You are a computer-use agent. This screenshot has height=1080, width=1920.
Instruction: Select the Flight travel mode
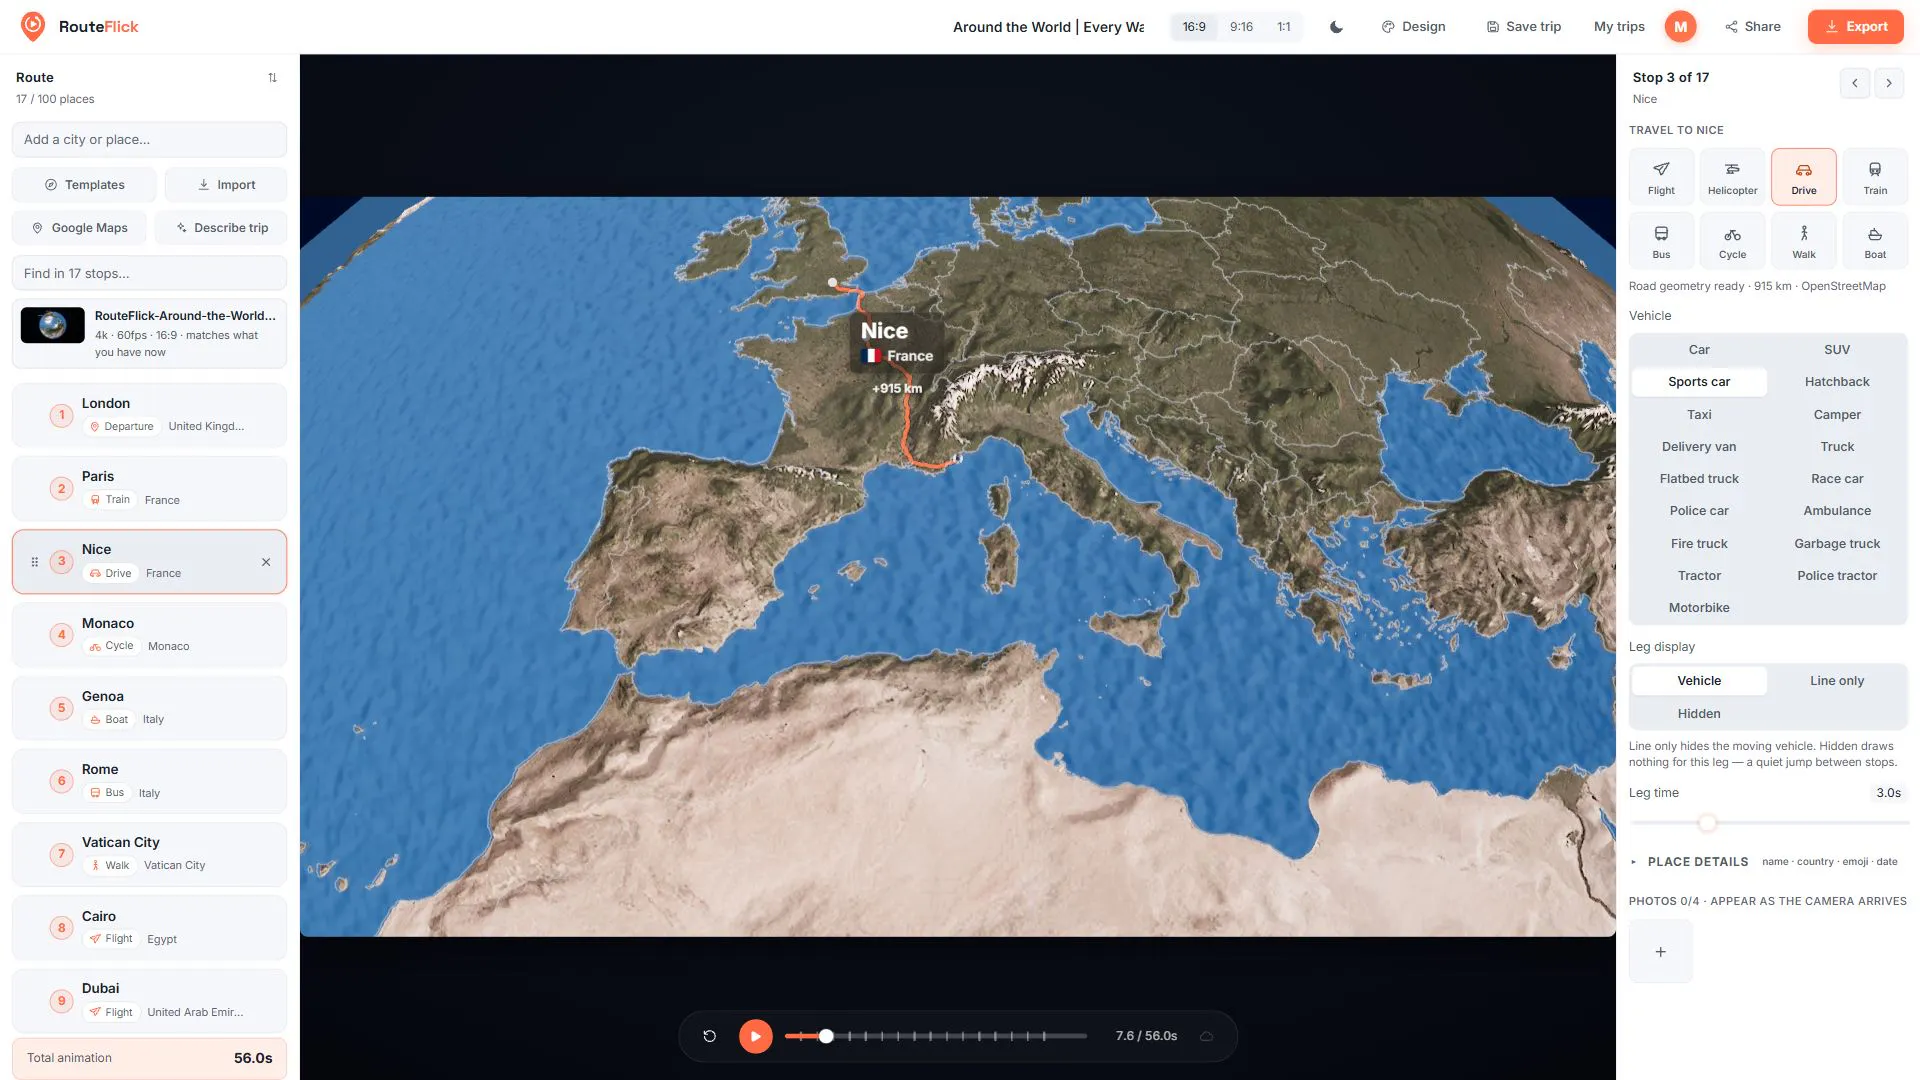[1661, 177]
